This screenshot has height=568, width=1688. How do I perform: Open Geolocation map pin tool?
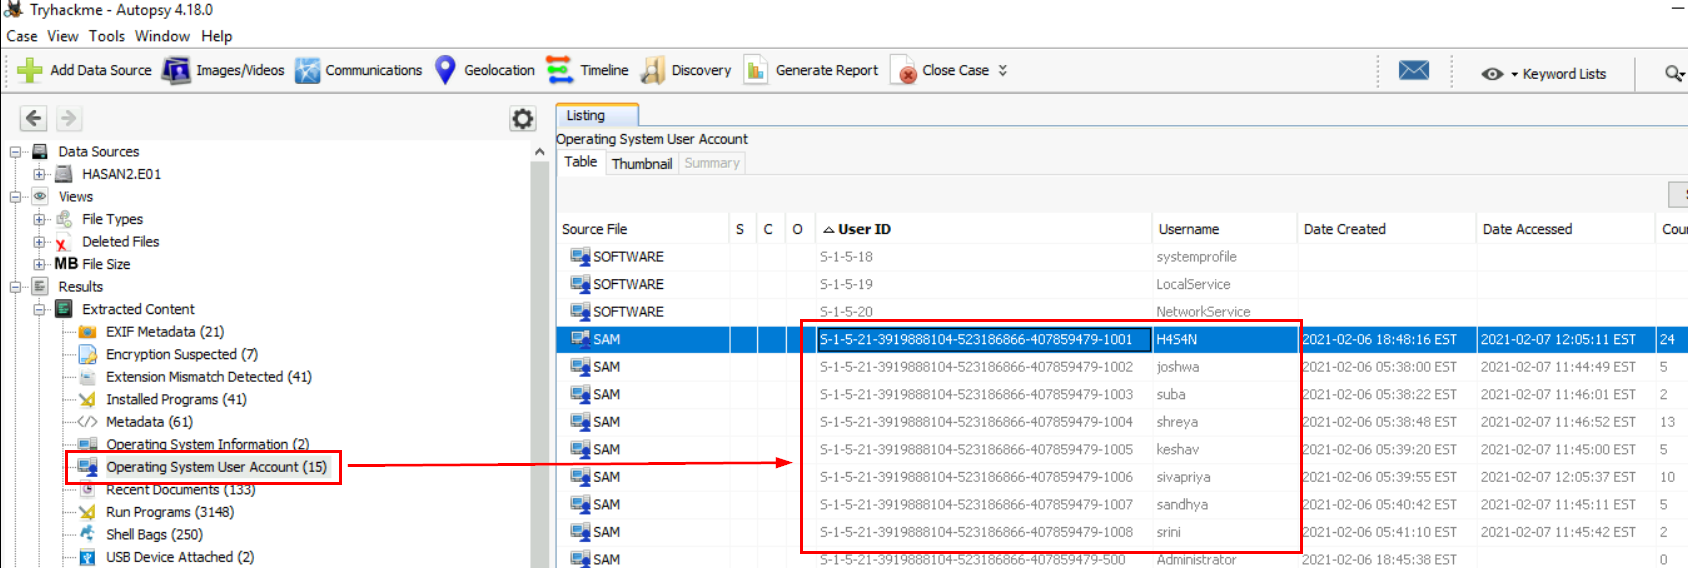click(446, 70)
